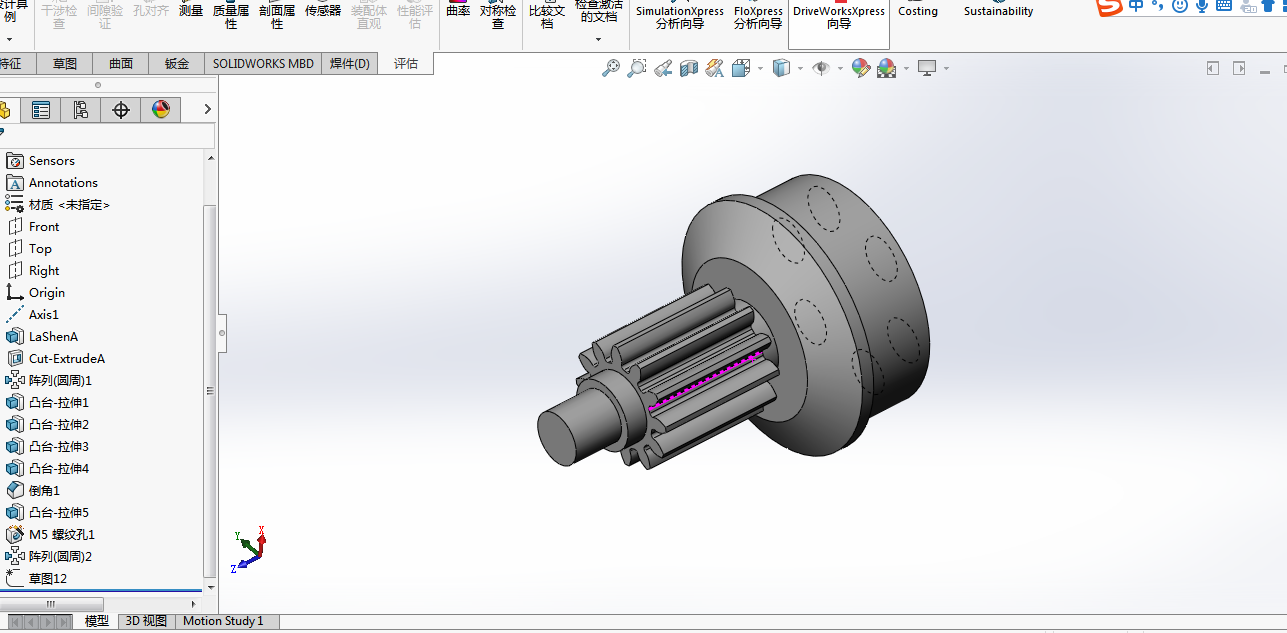Image resolution: width=1287 pixels, height=633 pixels.
Task: Activate the Section View icon
Action: (x=689, y=68)
